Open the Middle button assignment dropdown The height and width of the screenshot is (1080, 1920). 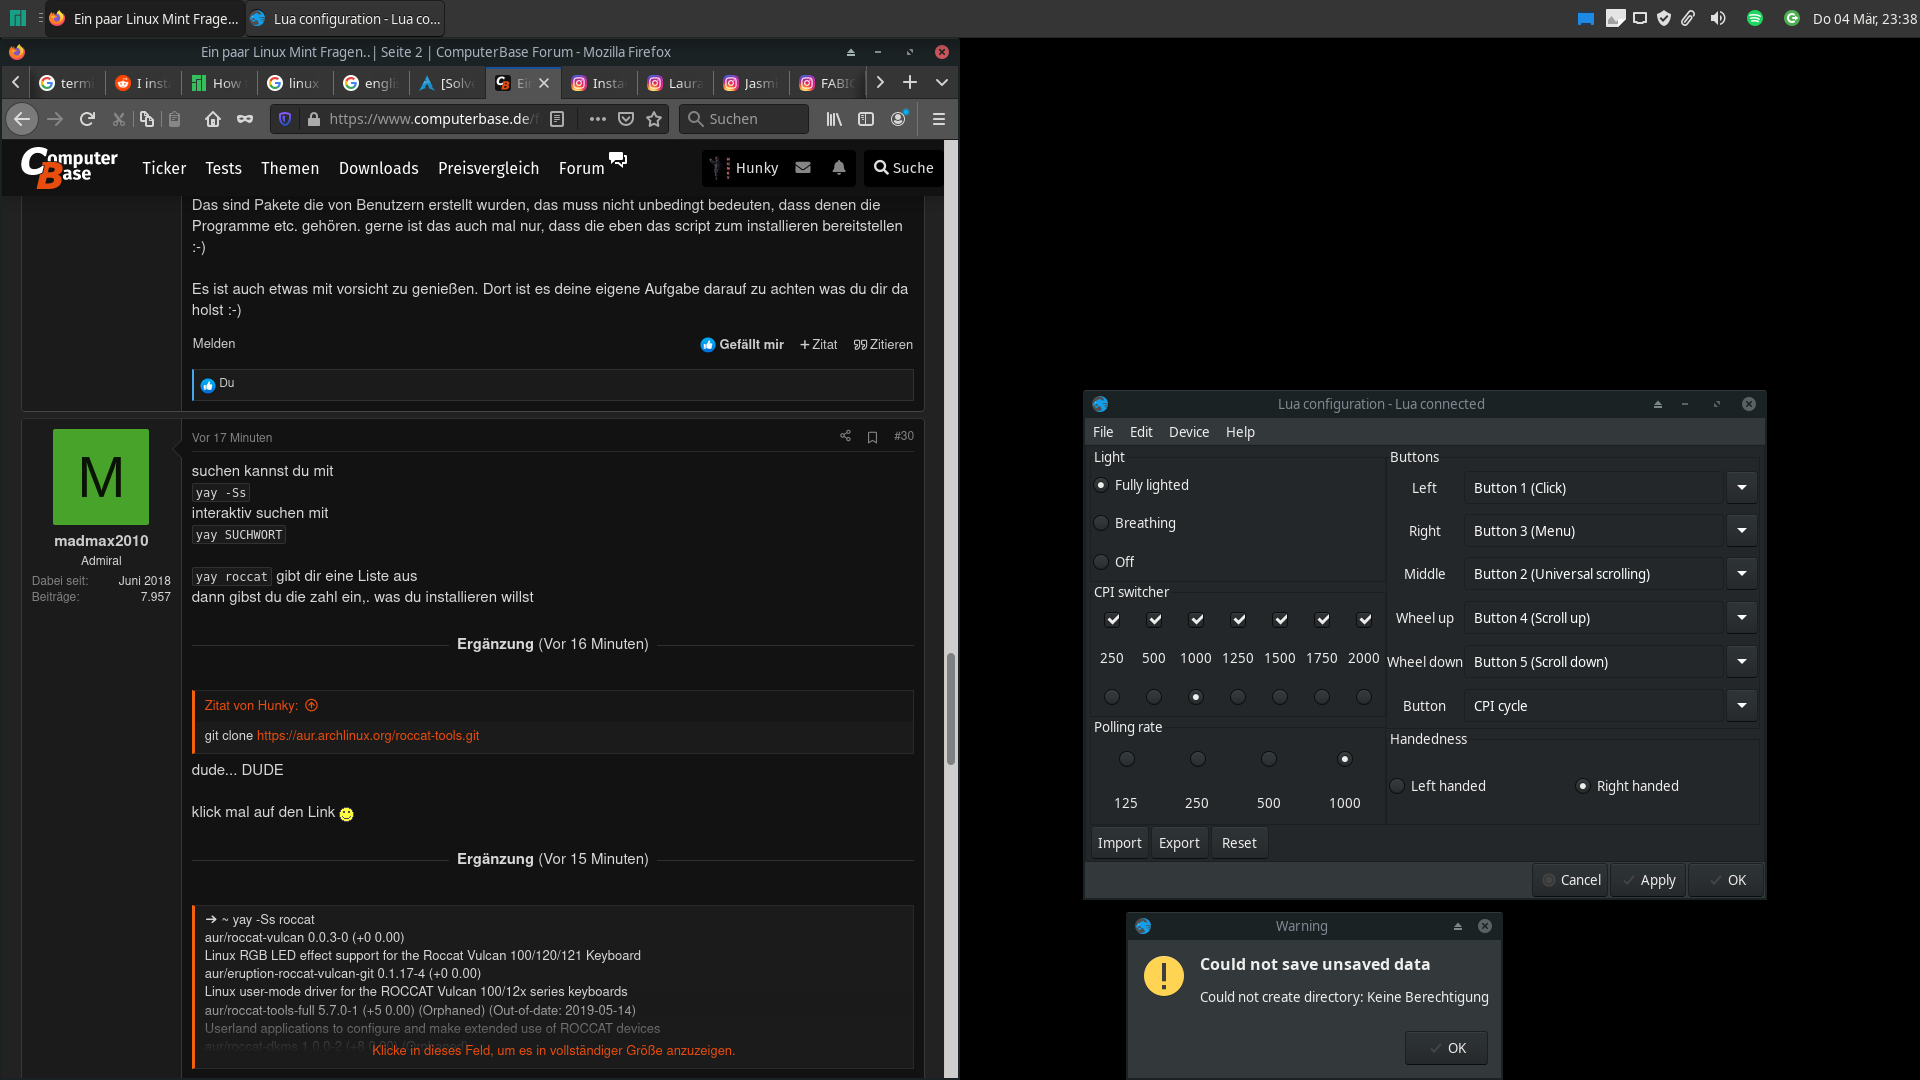pyautogui.click(x=1741, y=574)
